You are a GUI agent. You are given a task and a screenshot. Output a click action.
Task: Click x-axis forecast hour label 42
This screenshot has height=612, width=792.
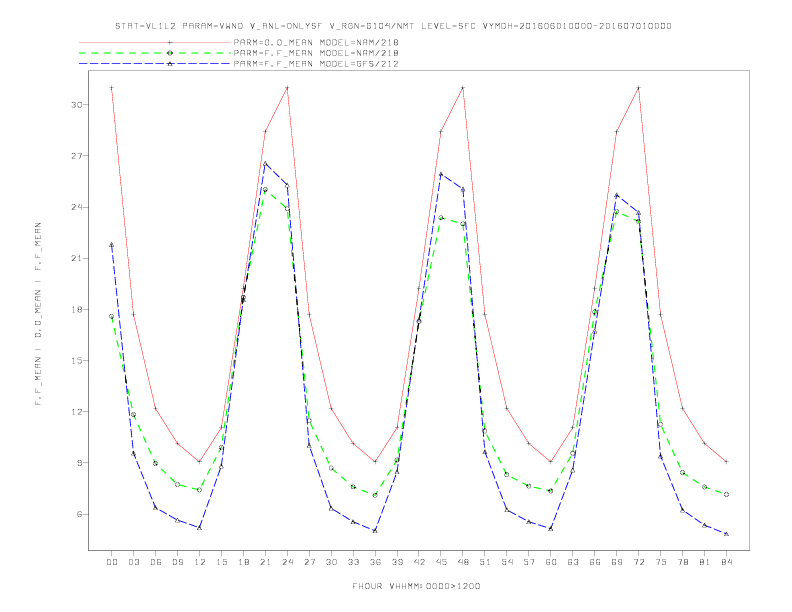[419, 562]
